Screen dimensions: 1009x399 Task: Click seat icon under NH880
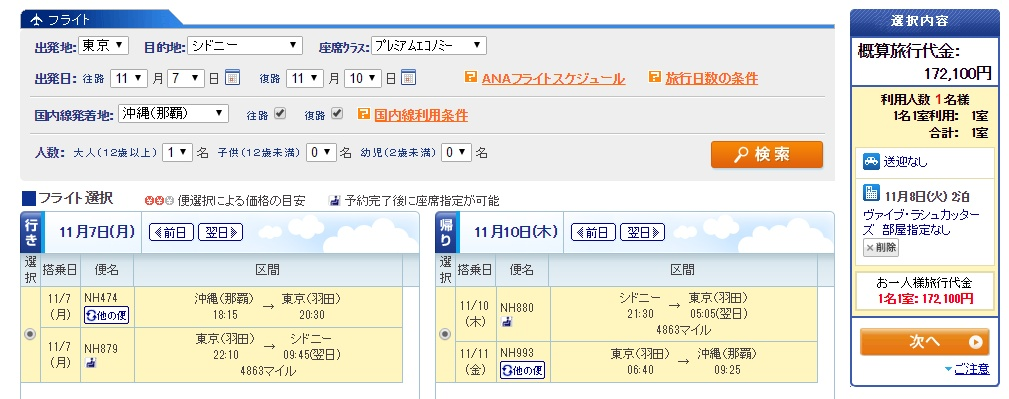click(507, 321)
